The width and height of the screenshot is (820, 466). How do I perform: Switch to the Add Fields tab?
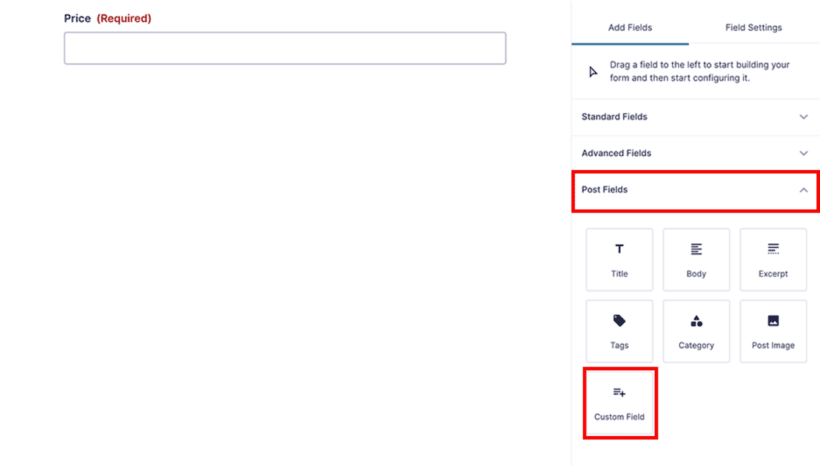pyautogui.click(x=630, y=28)
